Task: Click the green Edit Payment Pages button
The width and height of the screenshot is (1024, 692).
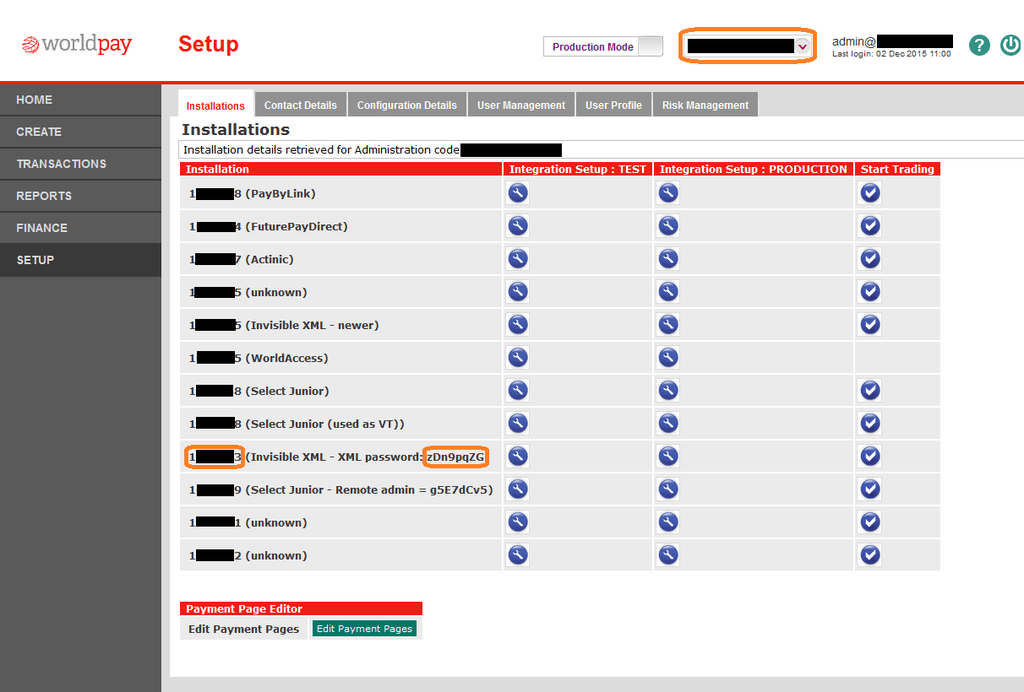Action: [364, 629]
